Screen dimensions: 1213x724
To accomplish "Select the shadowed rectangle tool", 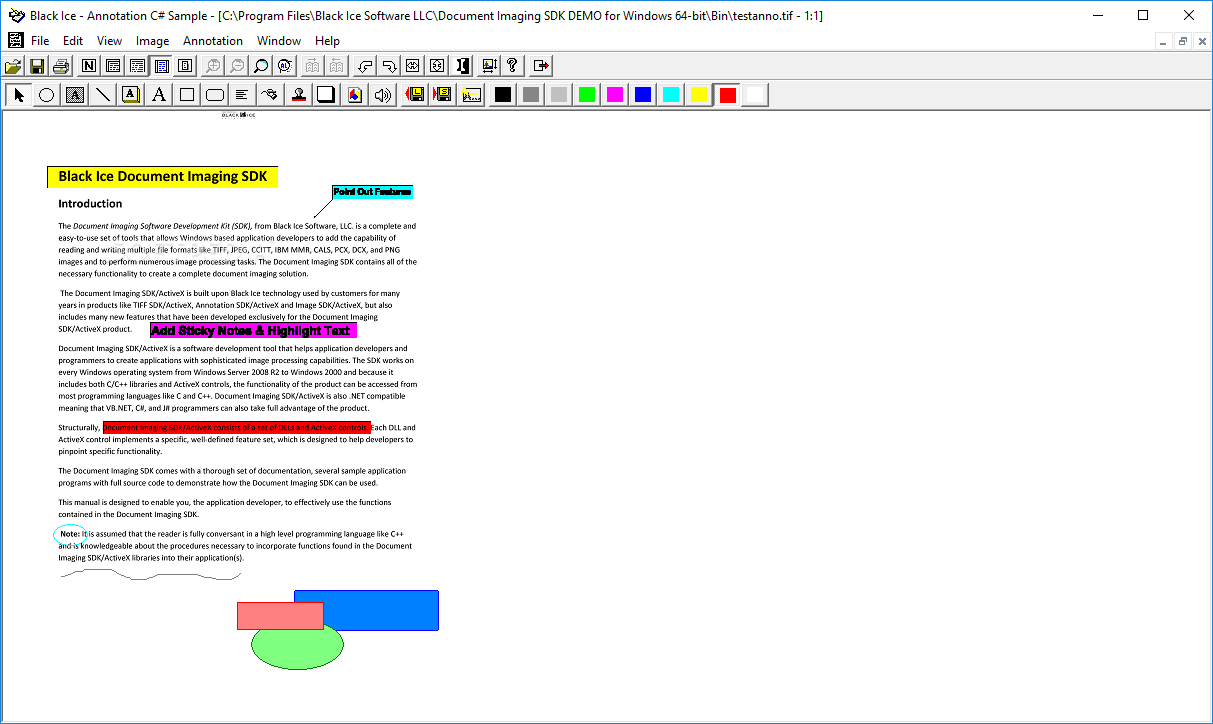I will coord(326,95).
